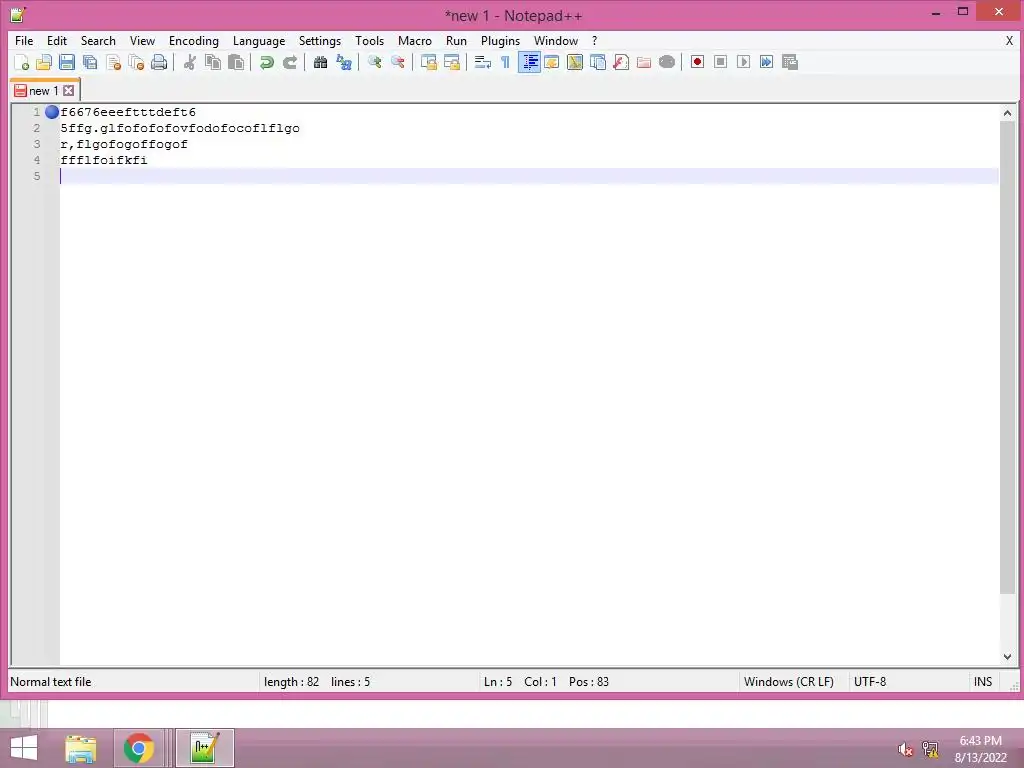Viewport: 1024px width, 768px height.
Task: Click the vertical scrollbar up arrow
Action: pos(1007,113)
